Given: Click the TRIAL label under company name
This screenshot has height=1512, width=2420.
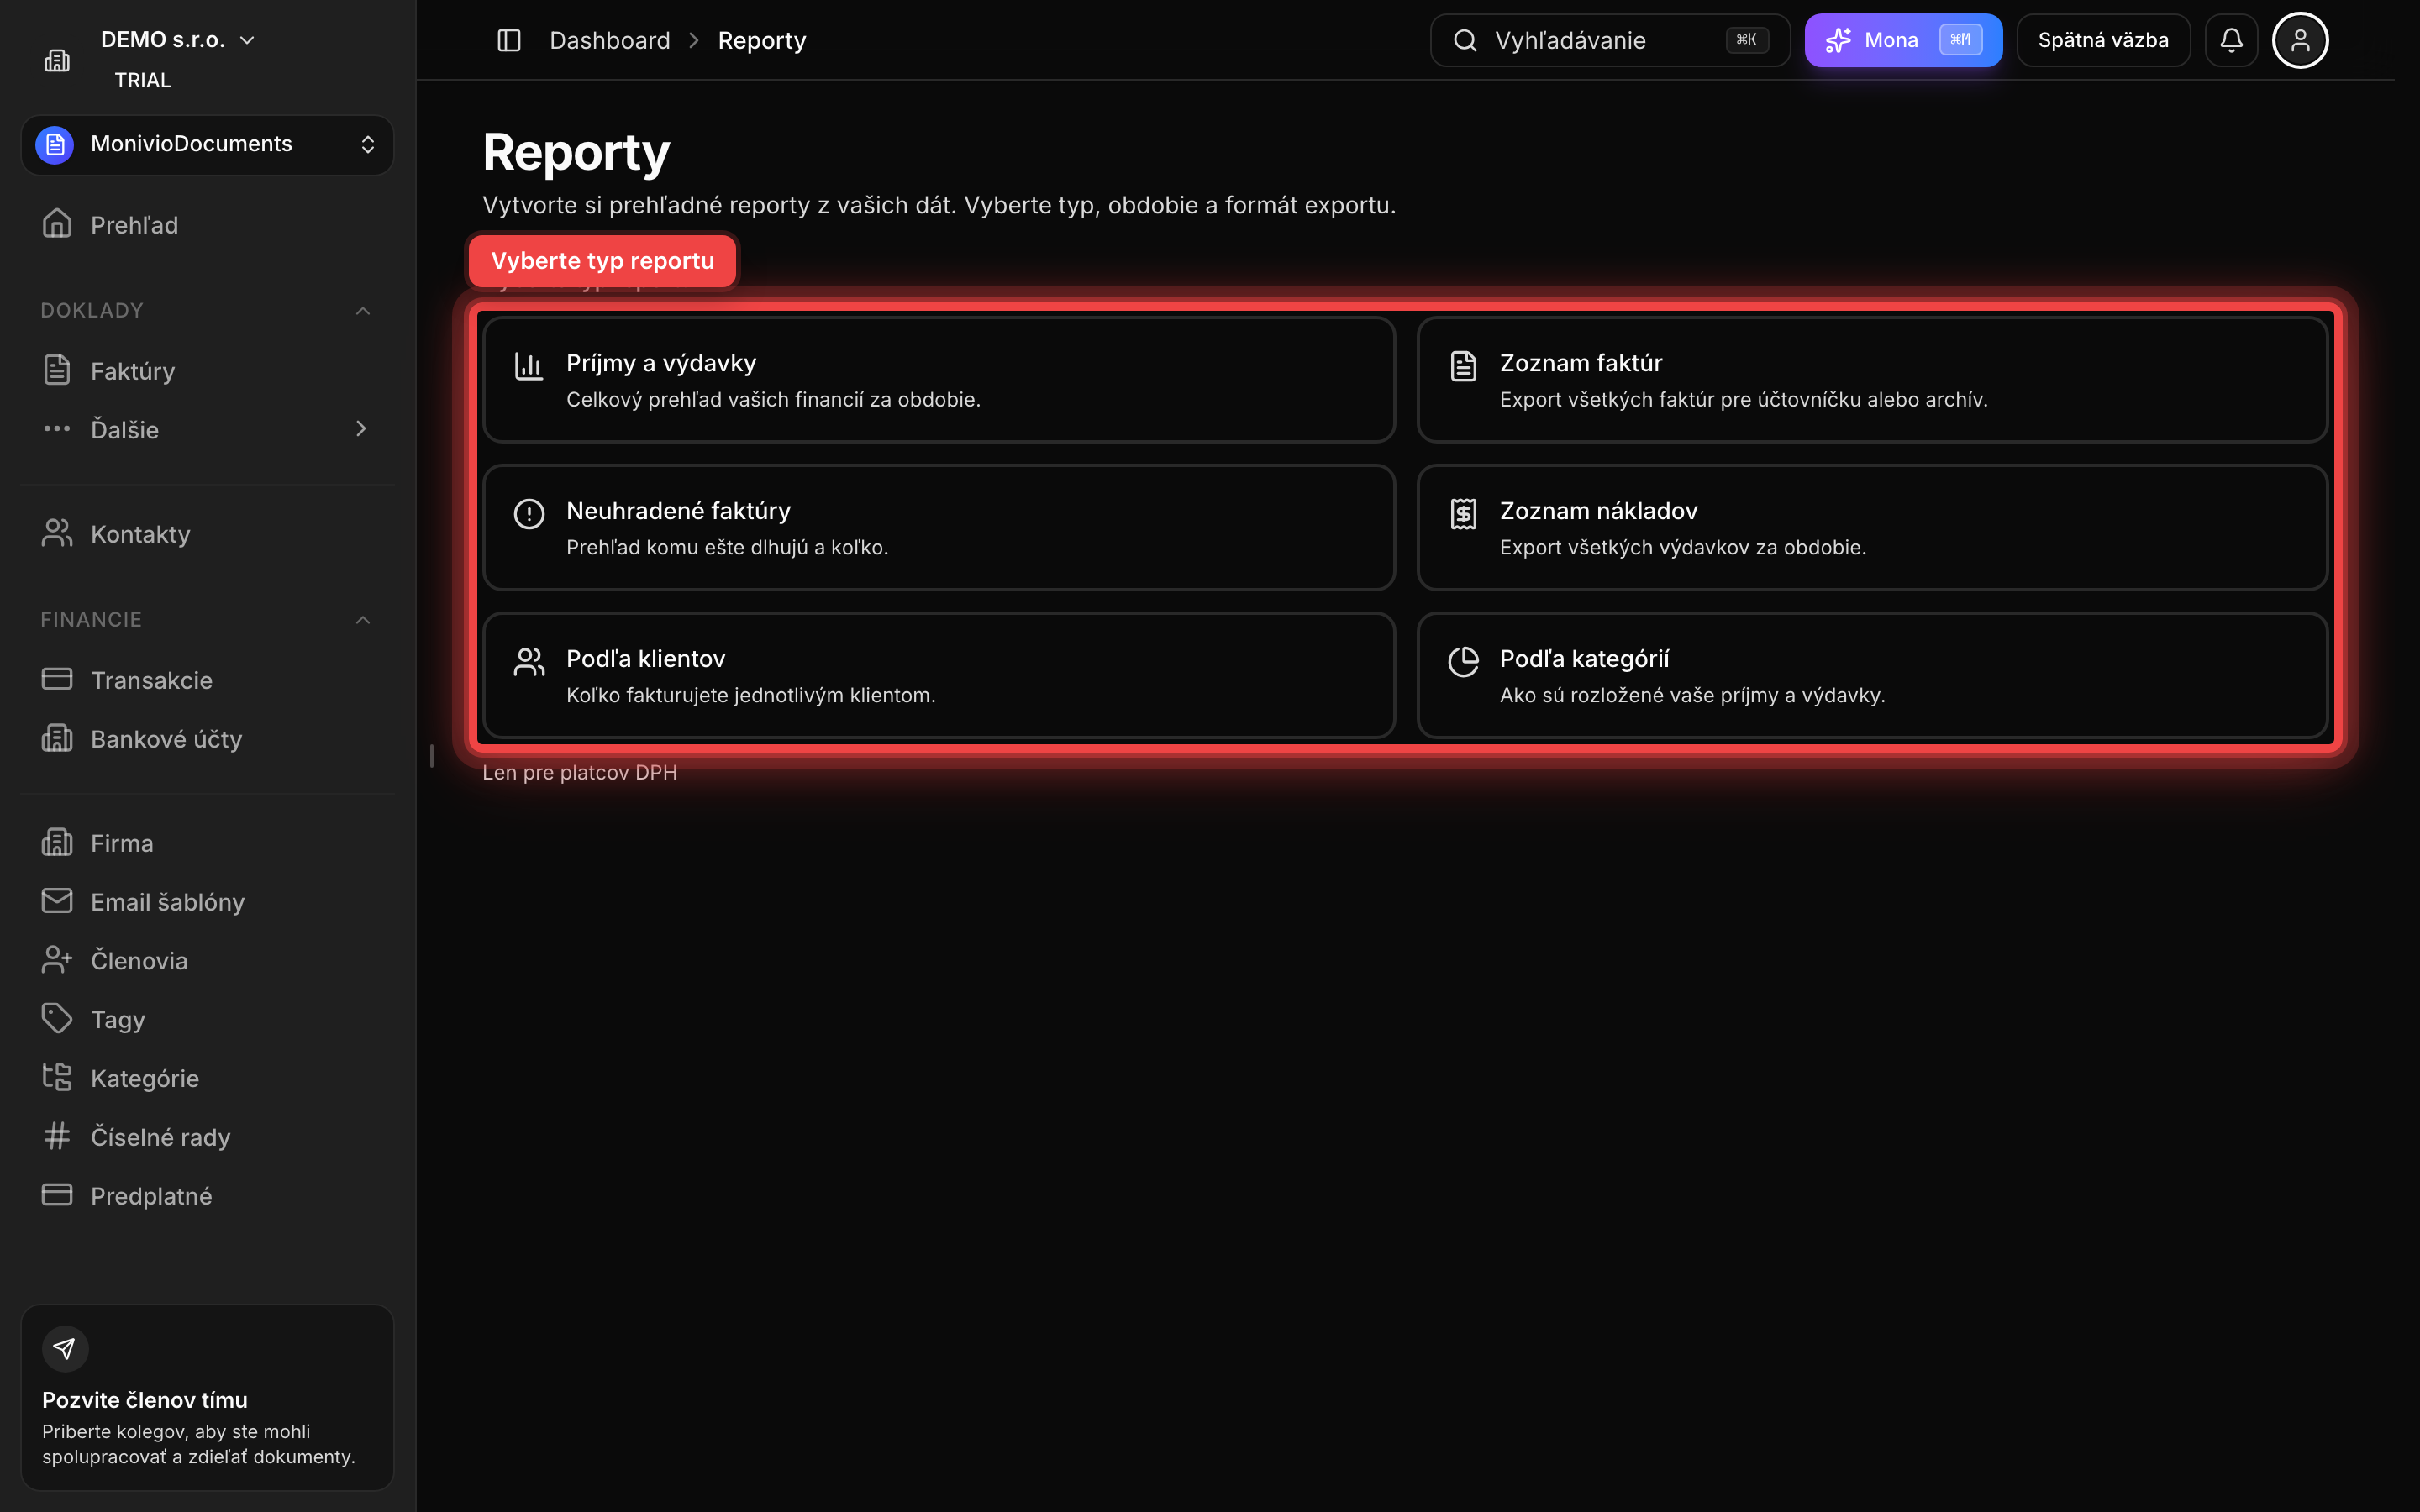Looking at the screenshot, I should click(143, 80).
